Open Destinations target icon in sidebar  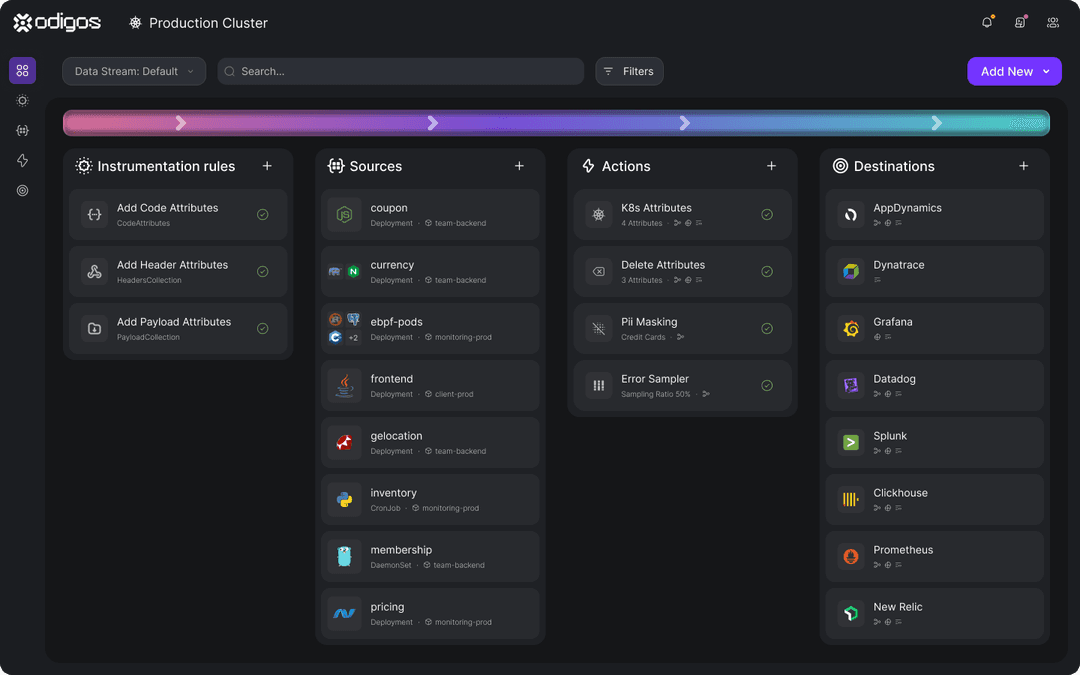coord(22,191)
